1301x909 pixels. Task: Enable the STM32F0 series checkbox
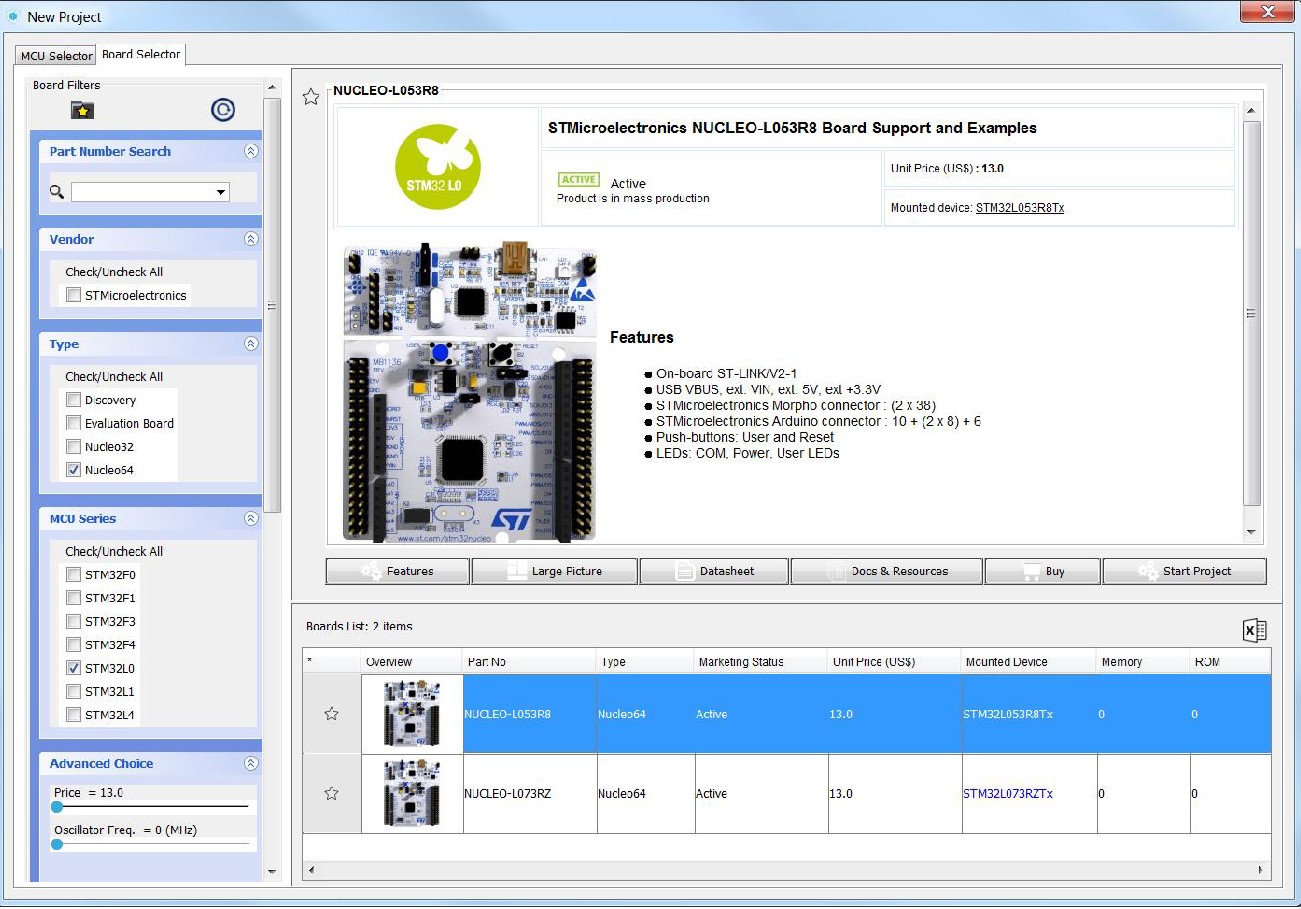[x=73, y=574]
